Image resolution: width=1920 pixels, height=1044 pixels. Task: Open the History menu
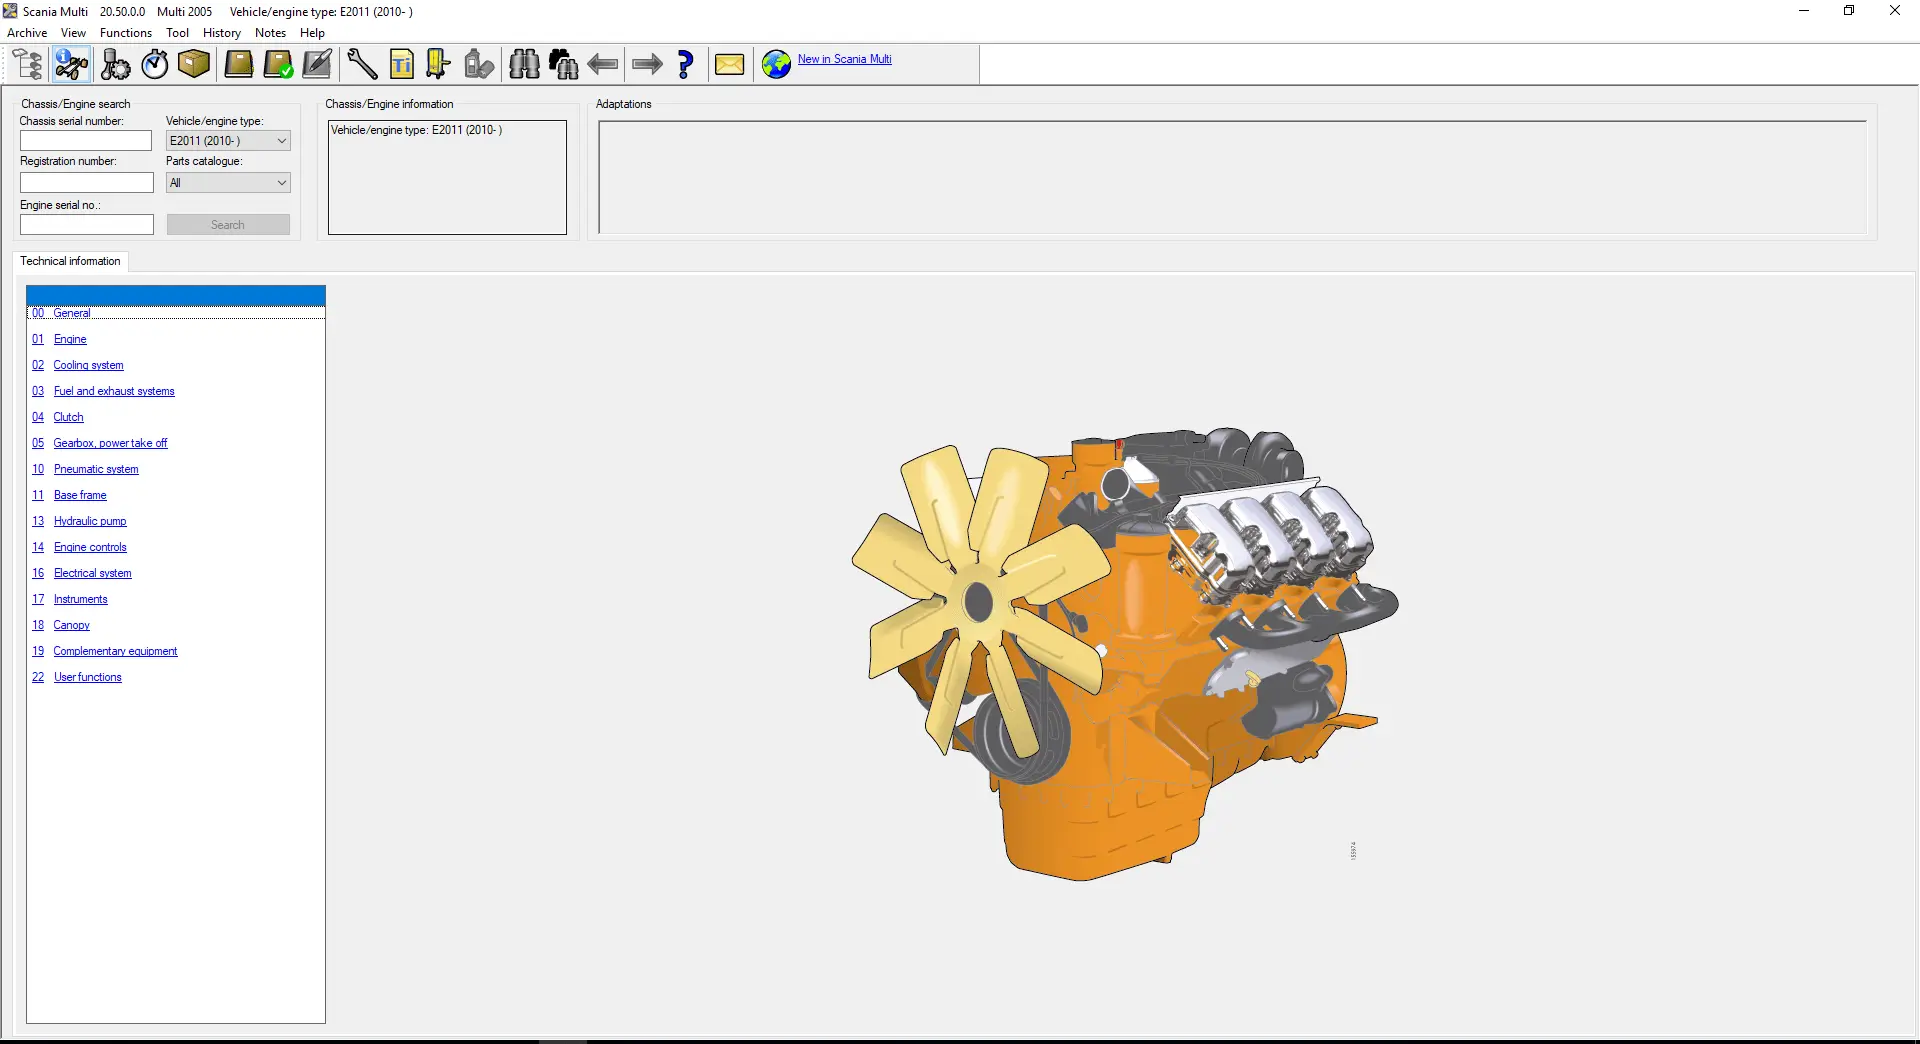(221, 33)
